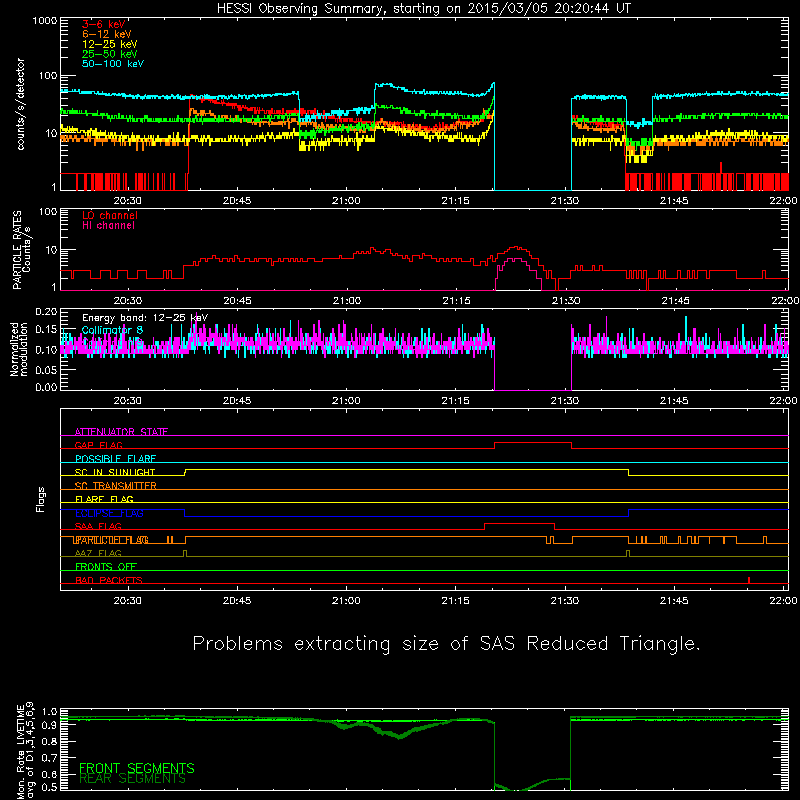The height and width of the screenshot is (800, 800).
Task: Click the 0.5 y-axis tick of the livetime panel
Action: 49,787
